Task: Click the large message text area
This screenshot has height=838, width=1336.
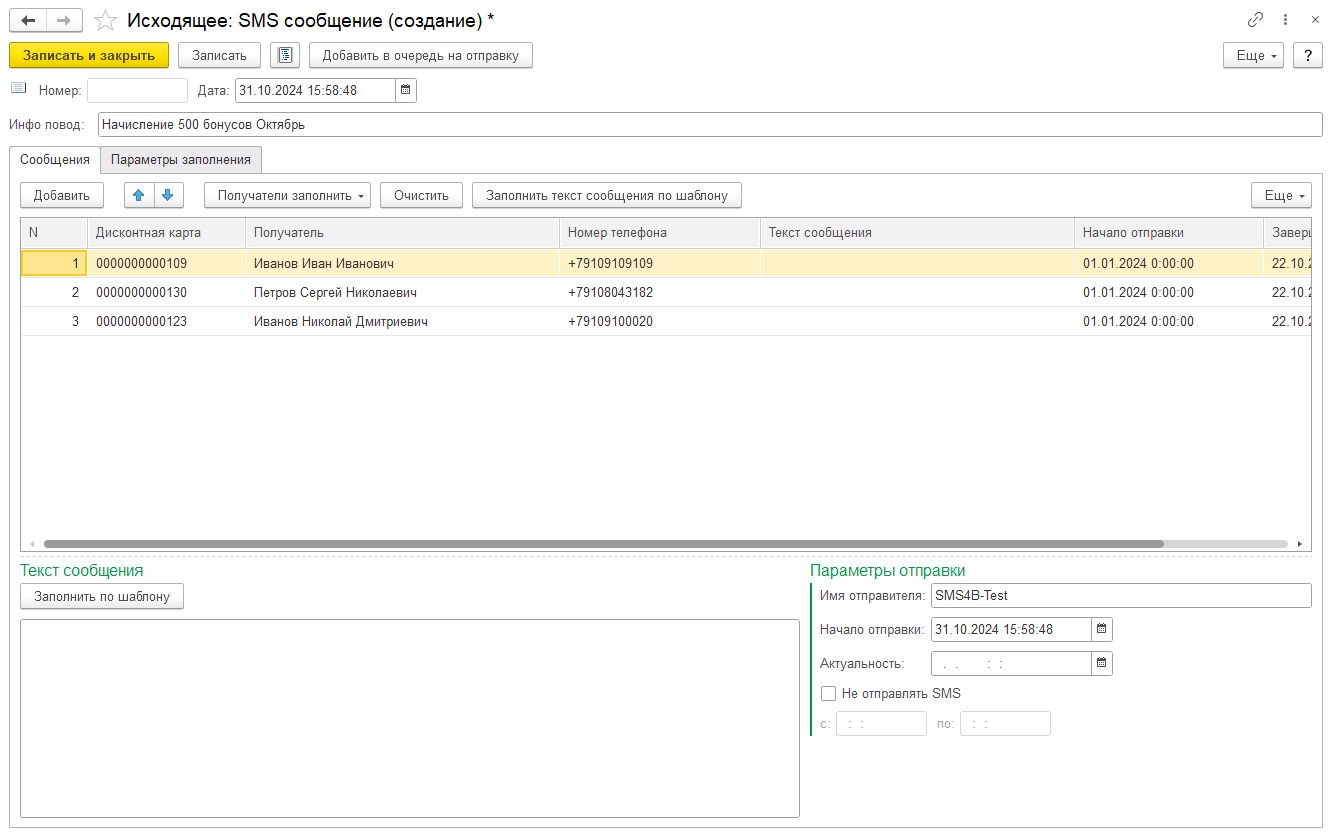Action: tap(410, 718)
